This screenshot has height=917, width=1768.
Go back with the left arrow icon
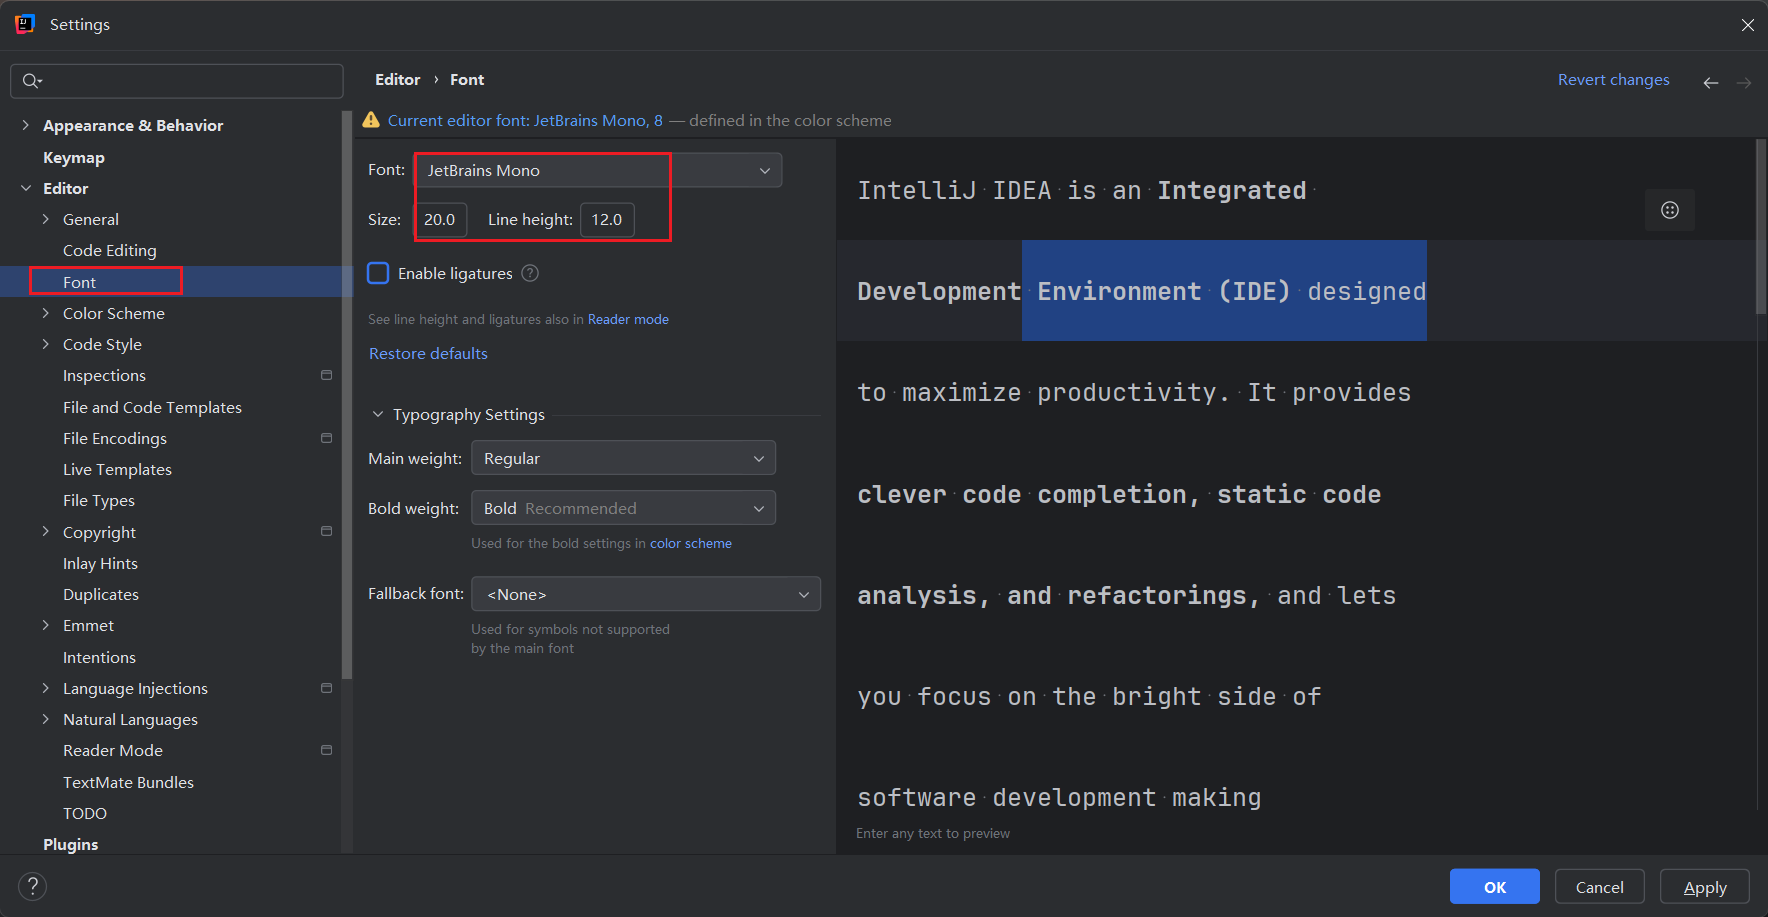pyautogui.click(x=1711, y=83)
